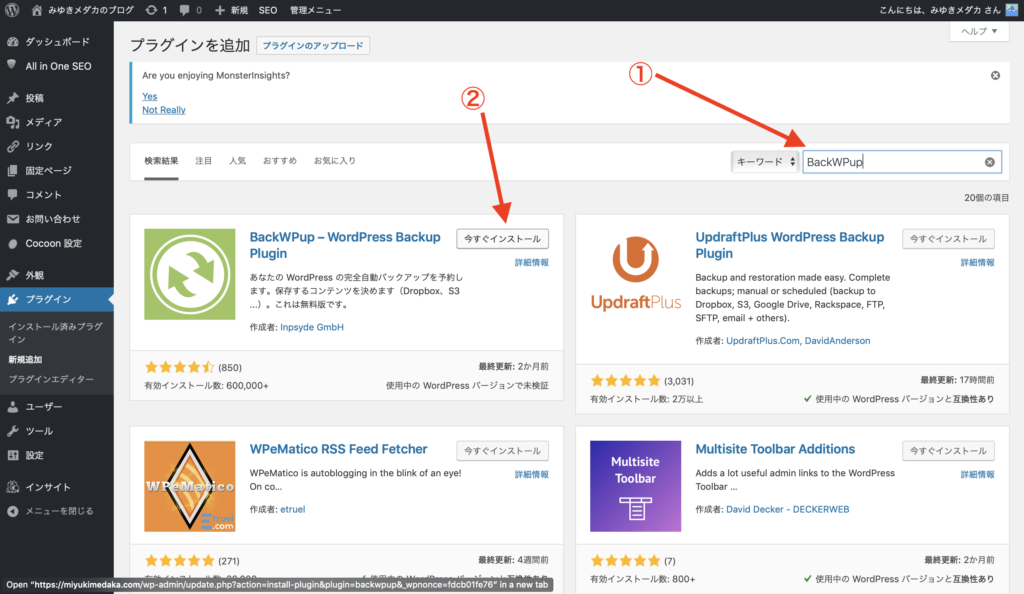Click the All in One SEO shield icon
This screenshot has height=594, width=1024.
(x=12, y=65)
